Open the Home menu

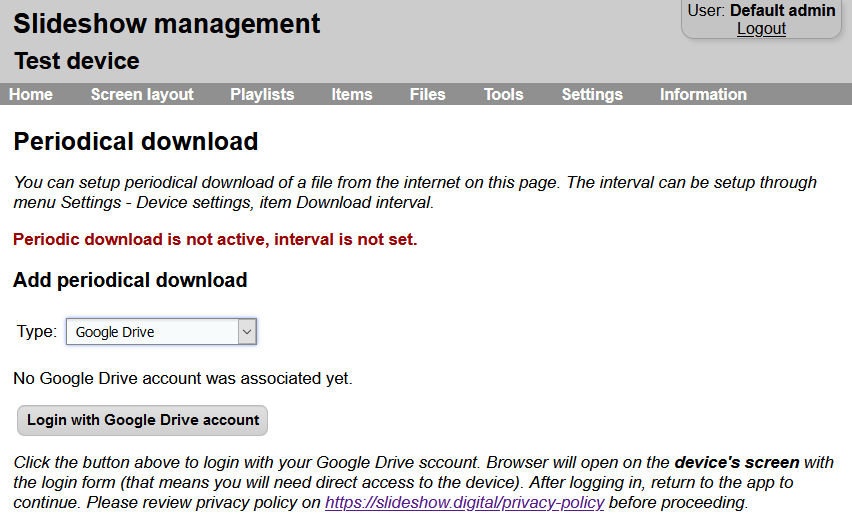(31, 94)
